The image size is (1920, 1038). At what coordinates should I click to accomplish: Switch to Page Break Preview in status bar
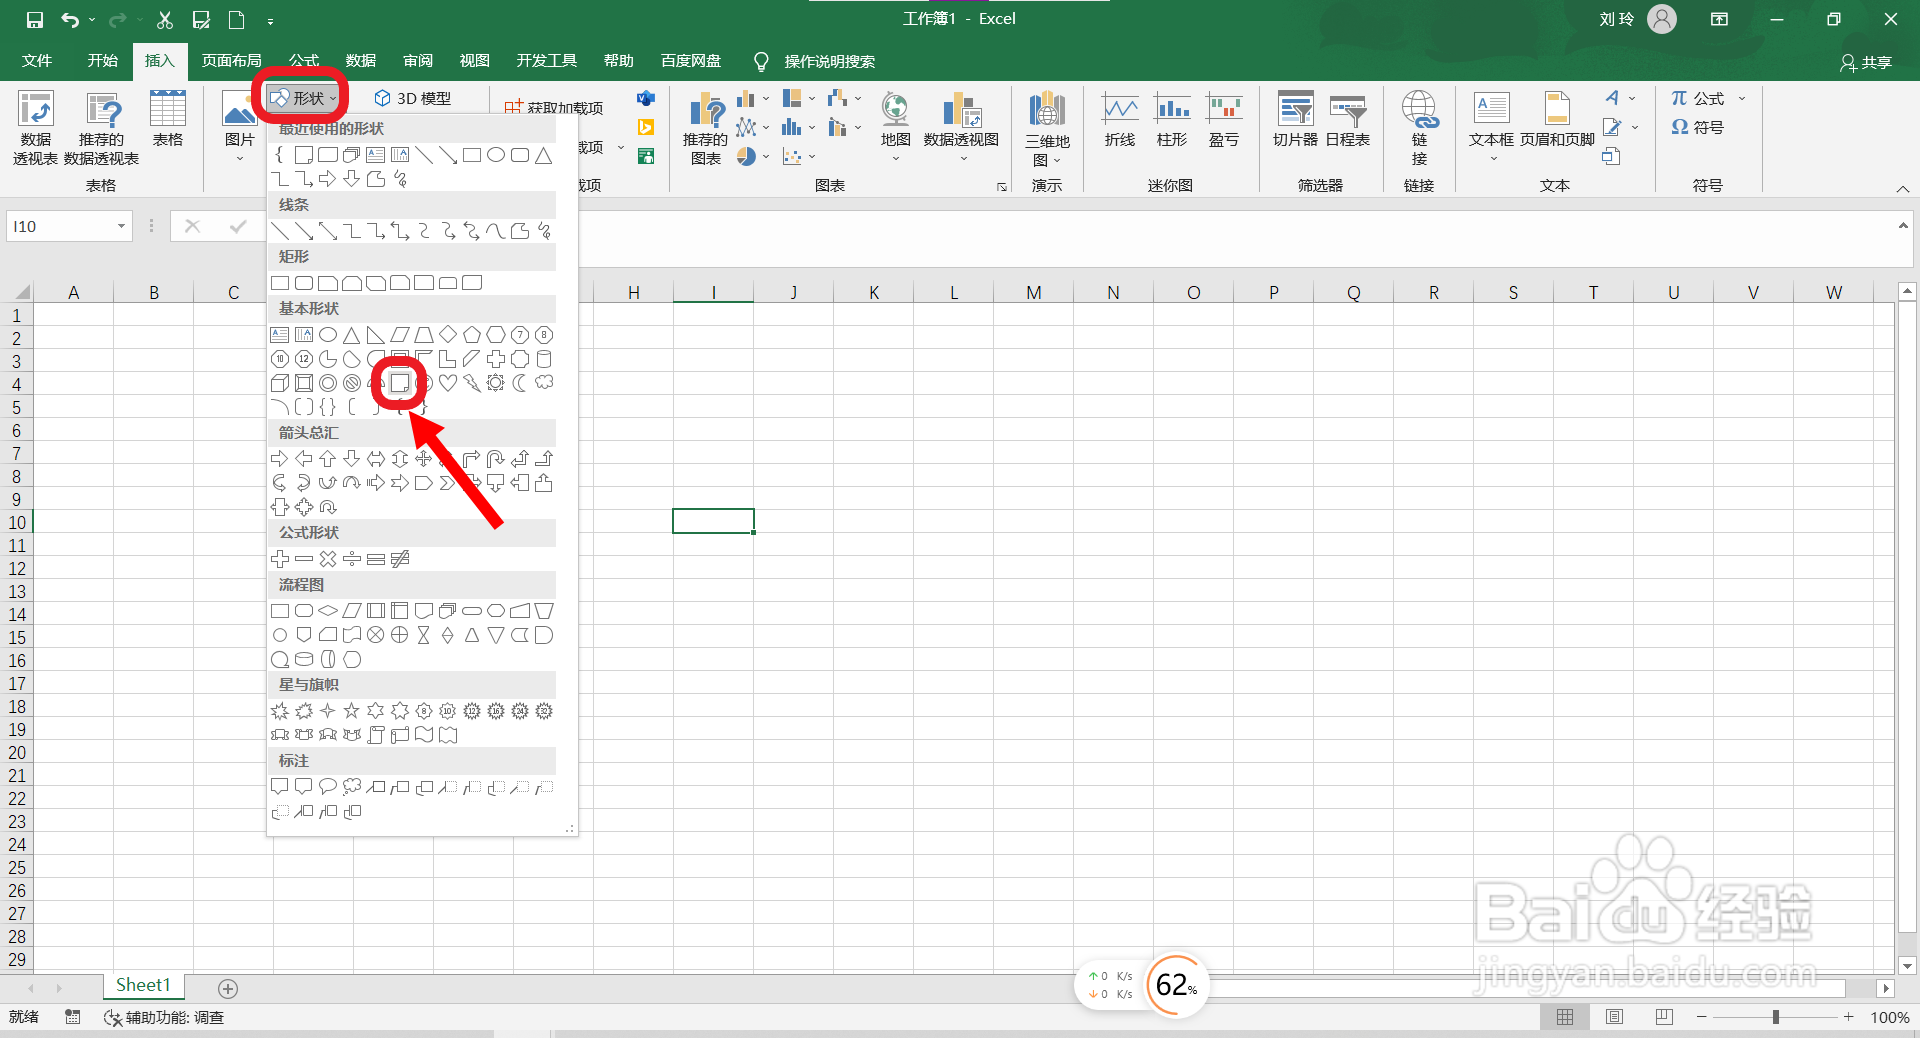pyautogui.click(x=1664, y=1017)
